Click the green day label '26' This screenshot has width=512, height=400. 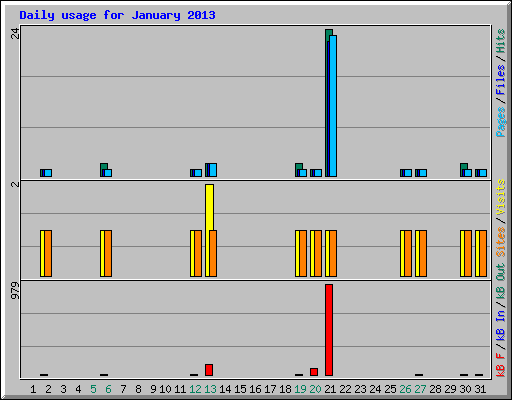(405, 389)
